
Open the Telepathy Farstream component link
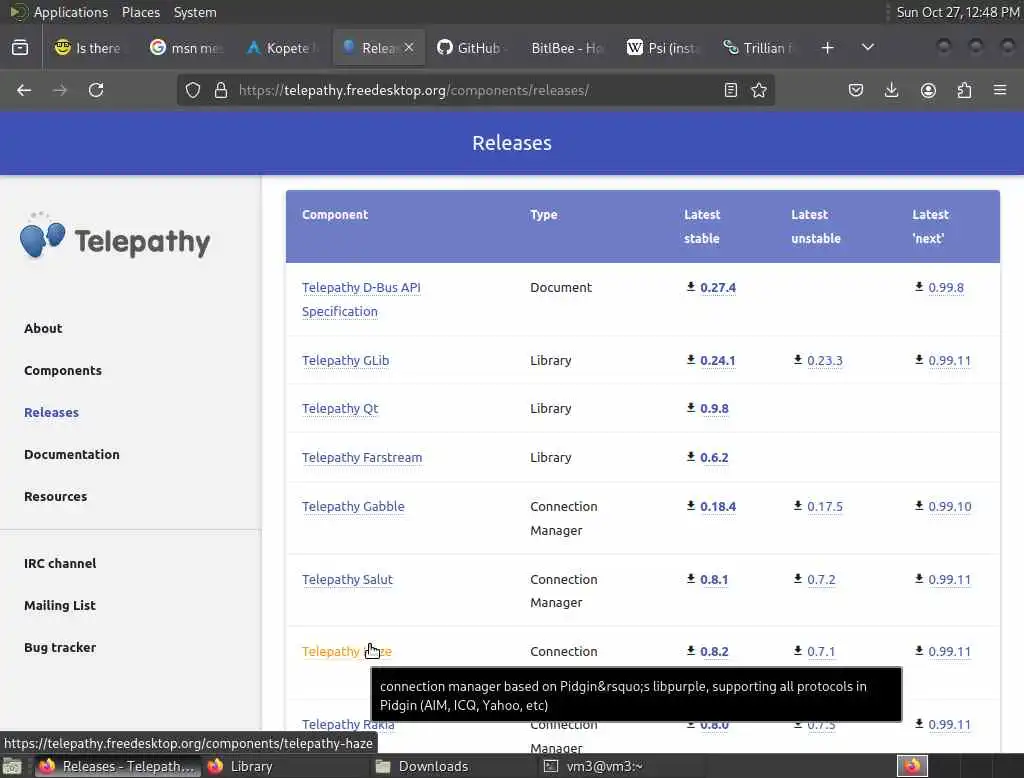[x=362, y=457]
